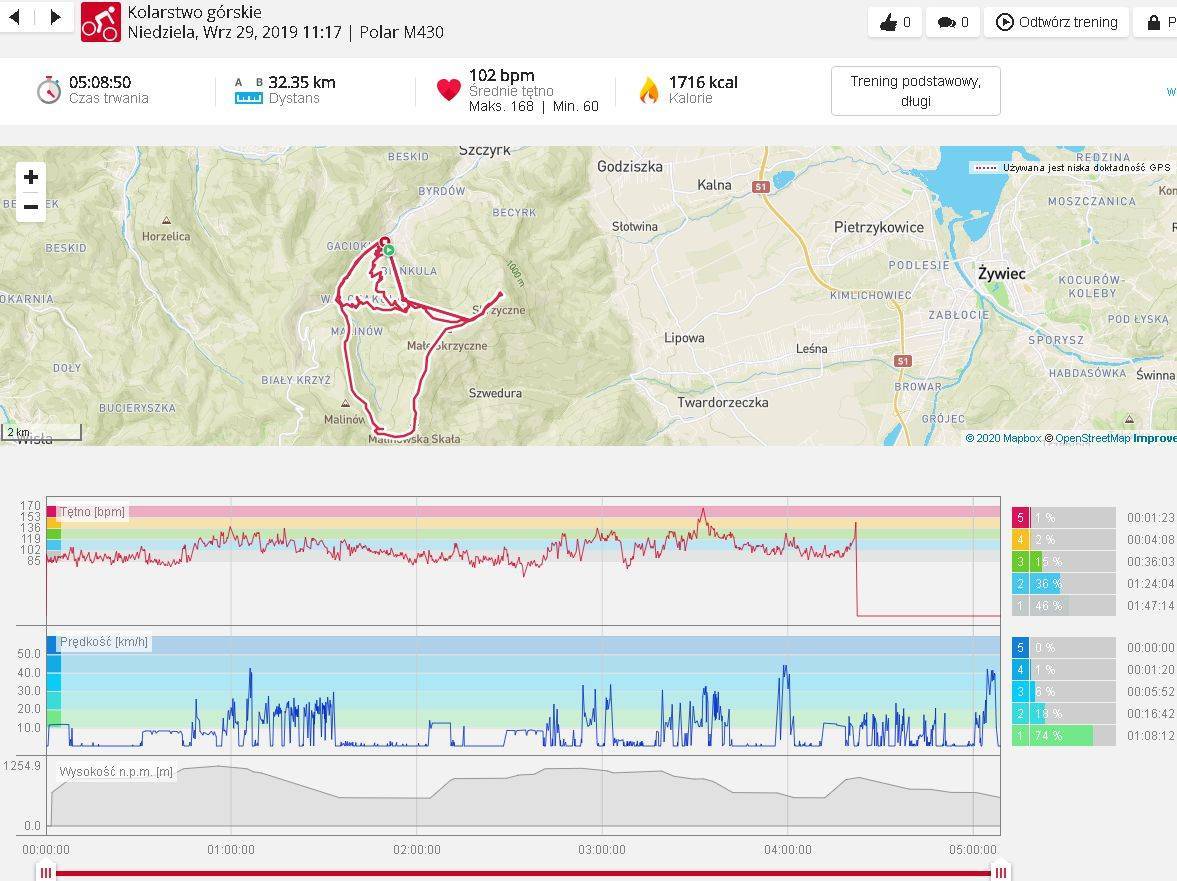Image resolution: width=1177 pixels, height=881 pixels.
Task: Click the heart icon beside average heart rate
Action: (448, 90)
